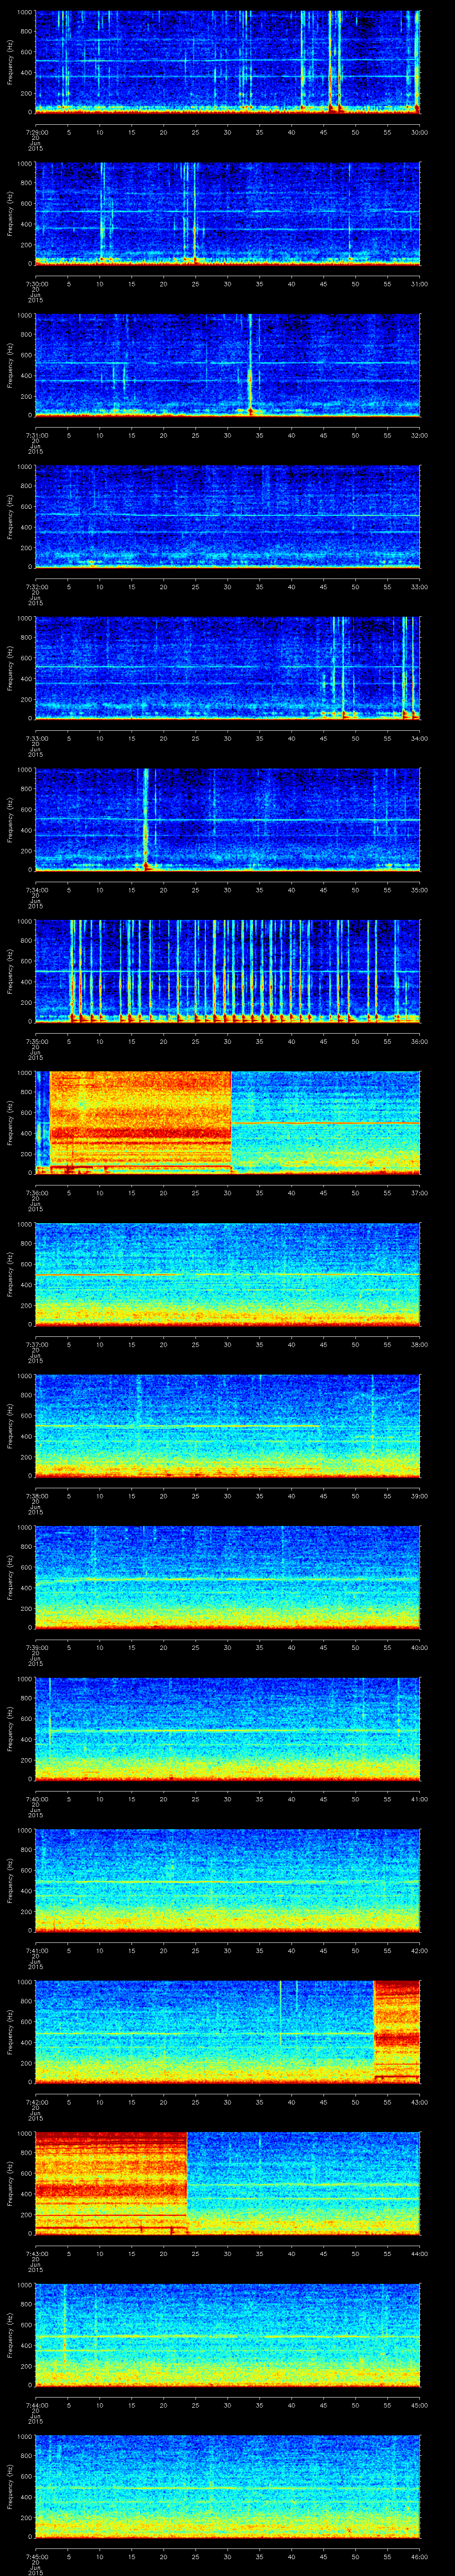Screen dimensions: 455x2576
Task: Click the Frequency (Hz) axis label of 7:36:00 panel
Action: pyautogui.click(x=10, y=1122)
